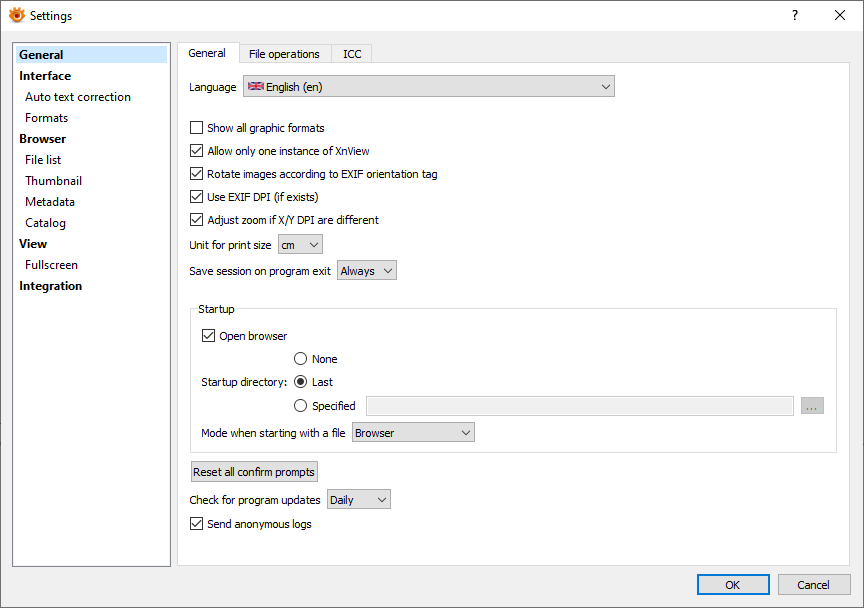Switch to the File operations tab
864x608 pixels.
(x=284, y=54)
